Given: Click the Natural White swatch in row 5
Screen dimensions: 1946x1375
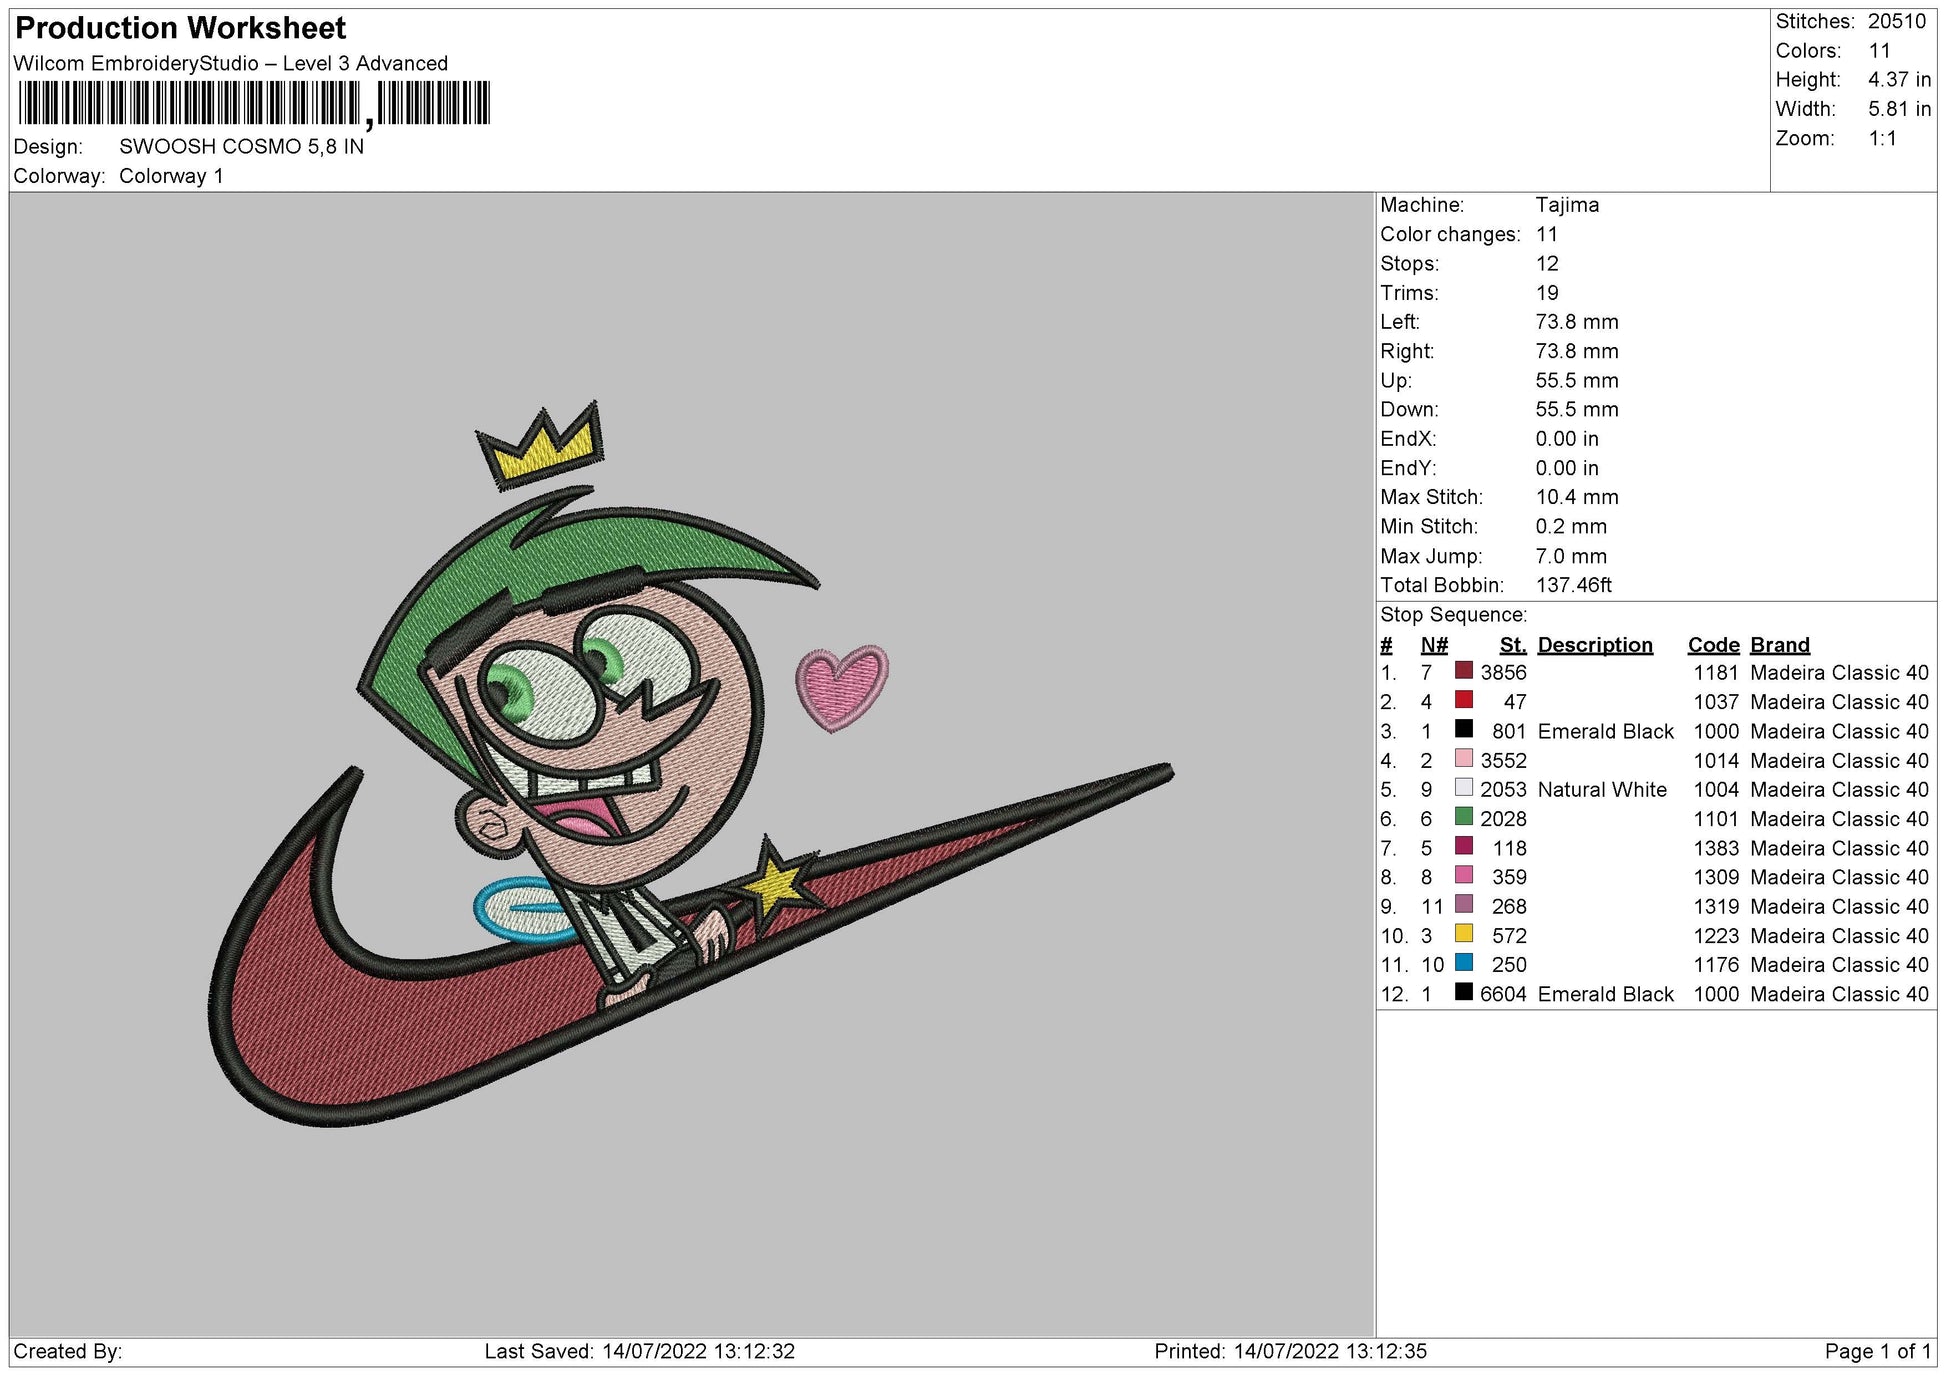Looking at the screenshot, I should 1464,788.
